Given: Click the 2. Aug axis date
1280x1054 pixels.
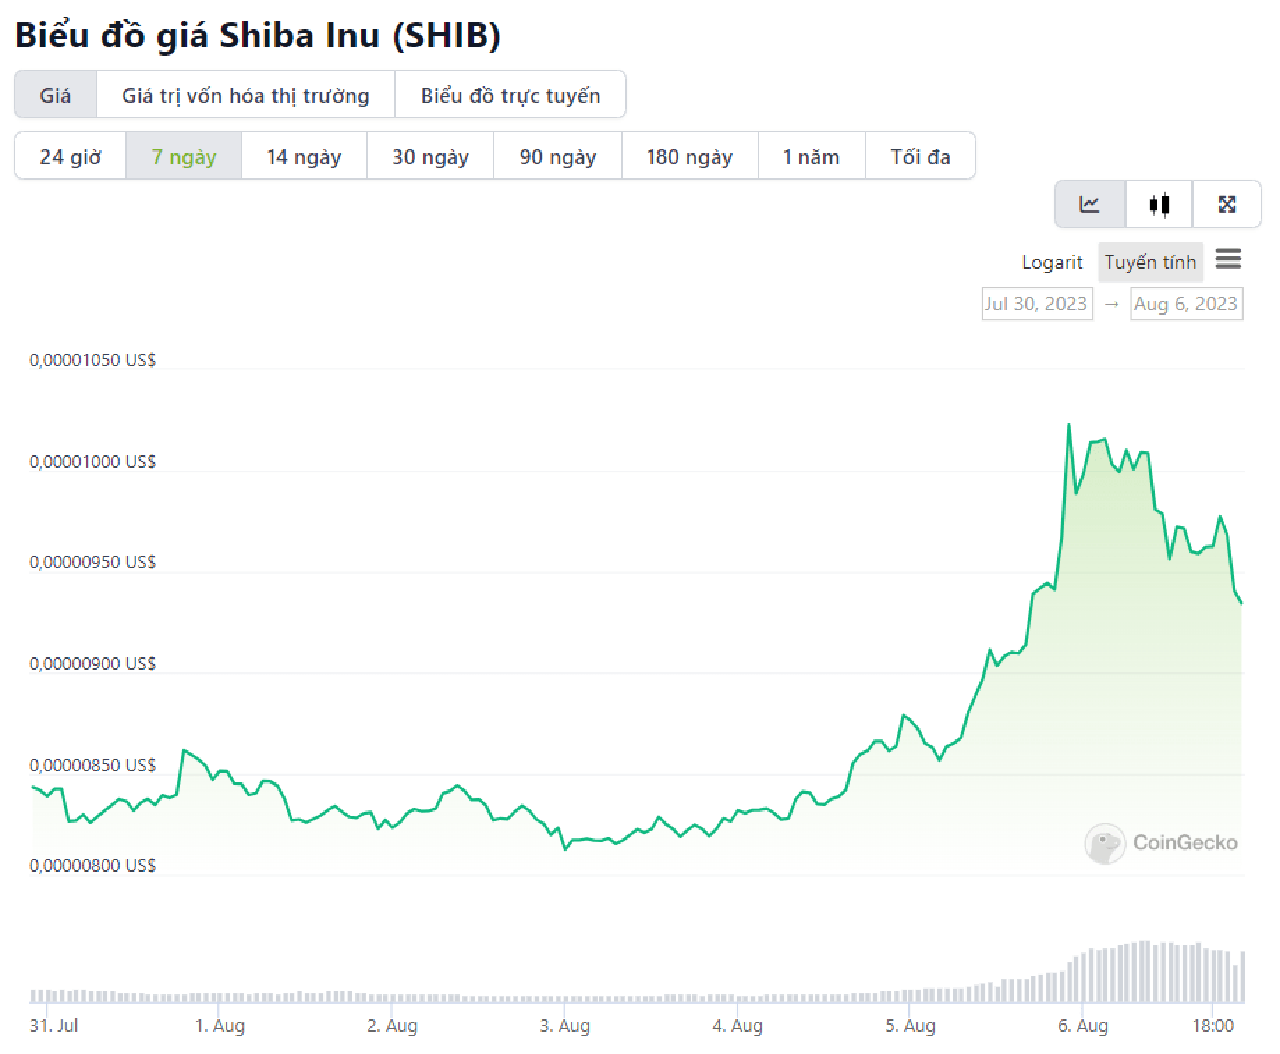Looking at the screenshot, I should click(392, 1025).
